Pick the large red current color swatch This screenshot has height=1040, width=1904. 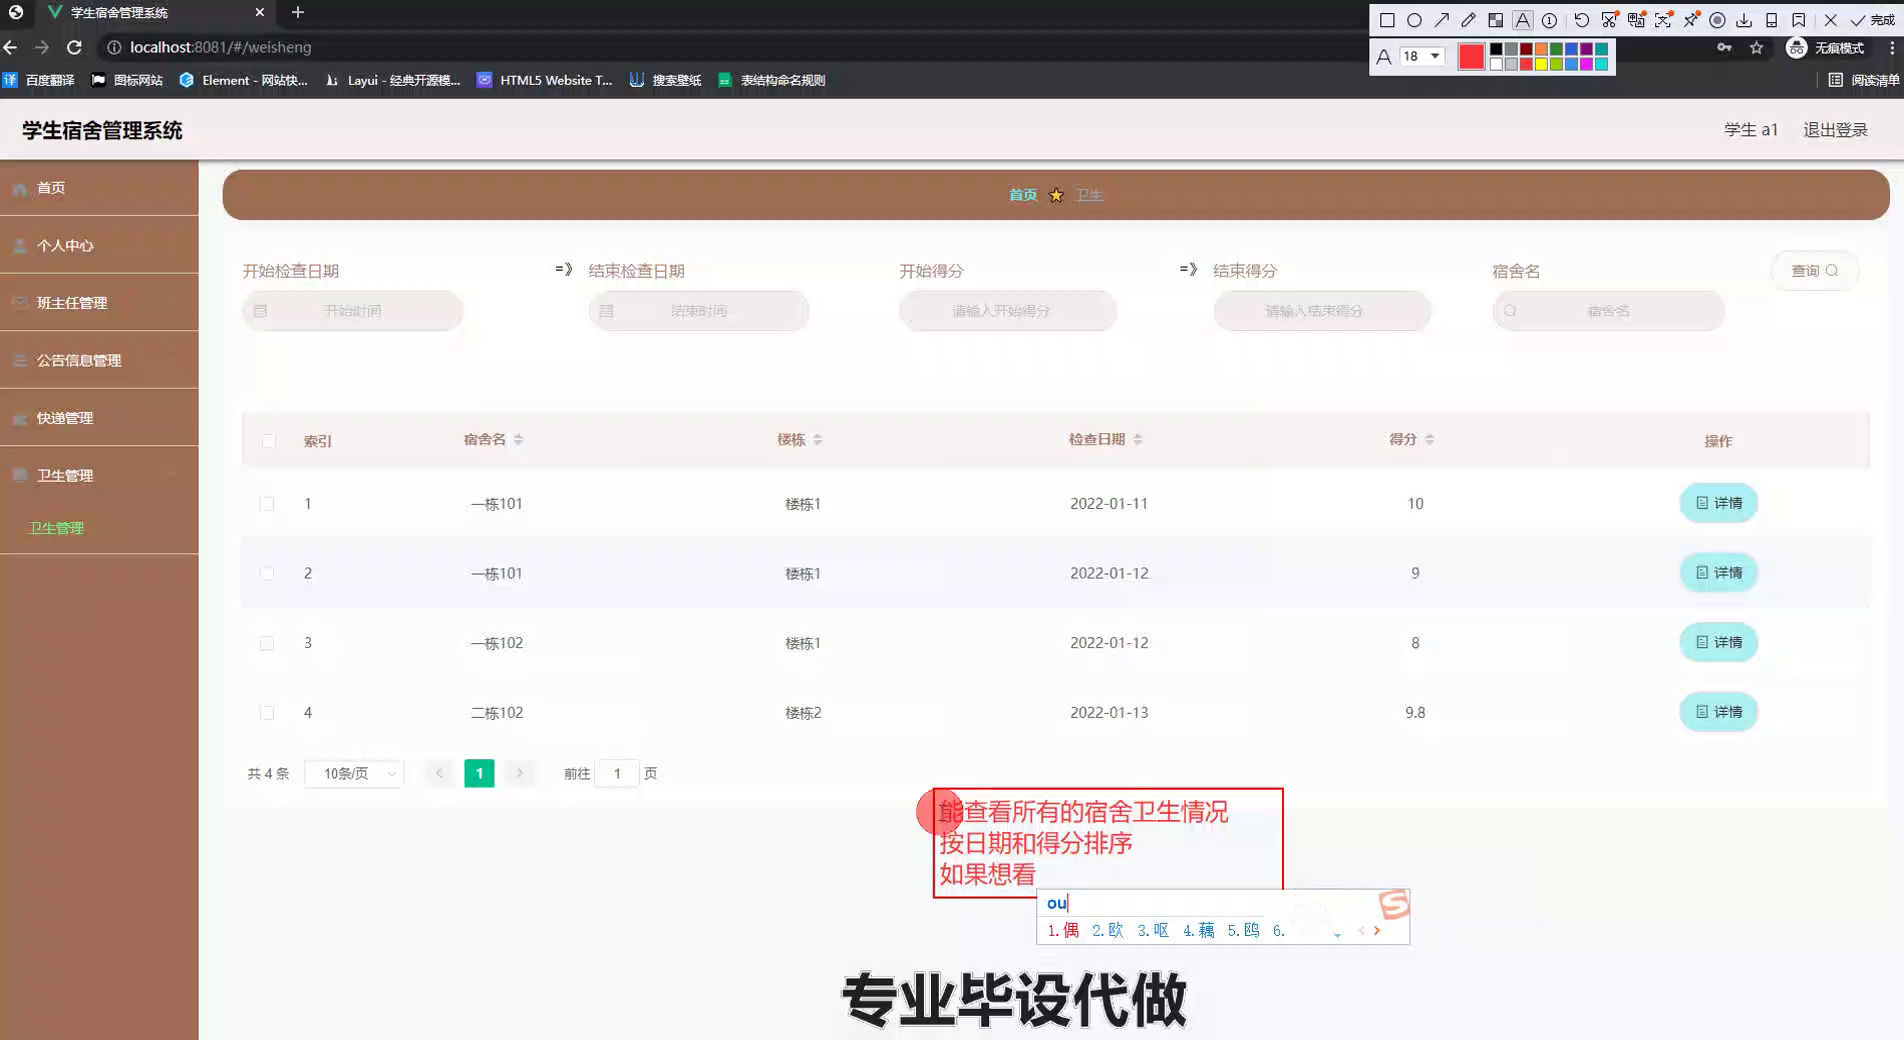tap(1471, 57)
